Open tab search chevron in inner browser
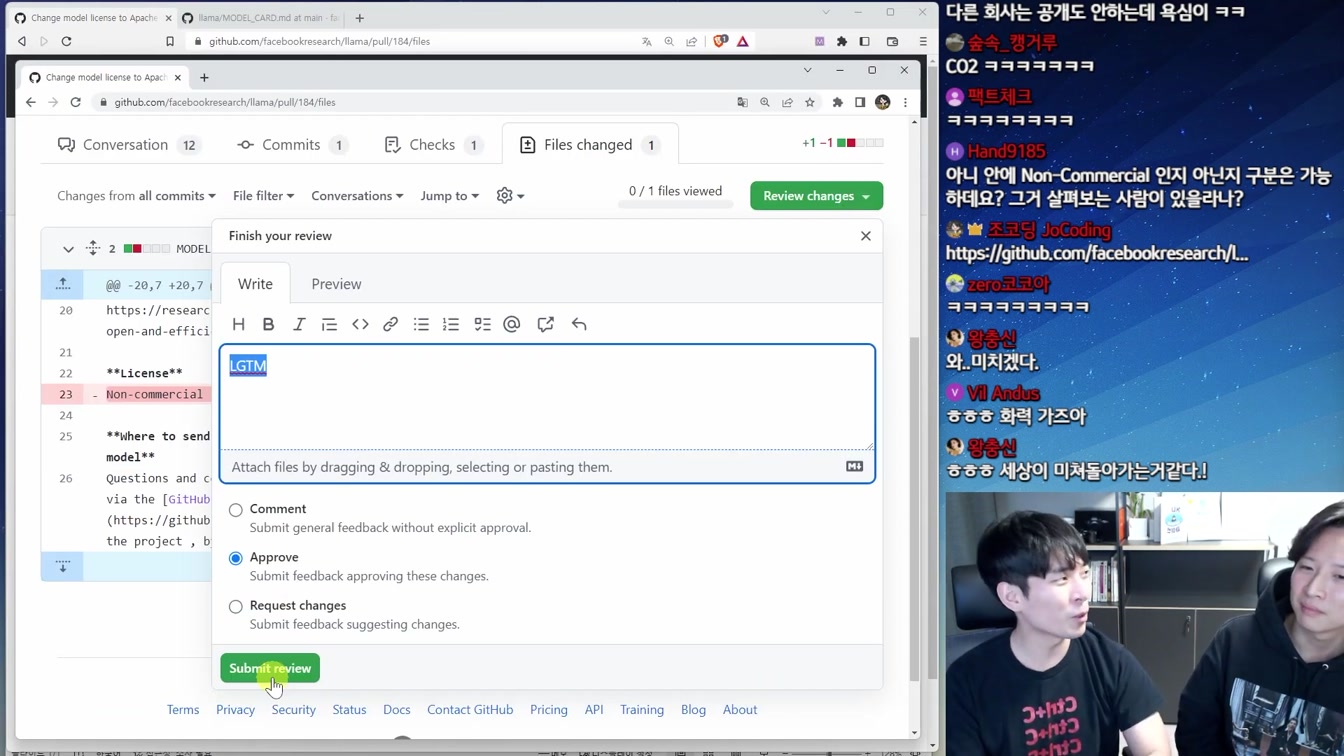 click(x=807, y=70)
